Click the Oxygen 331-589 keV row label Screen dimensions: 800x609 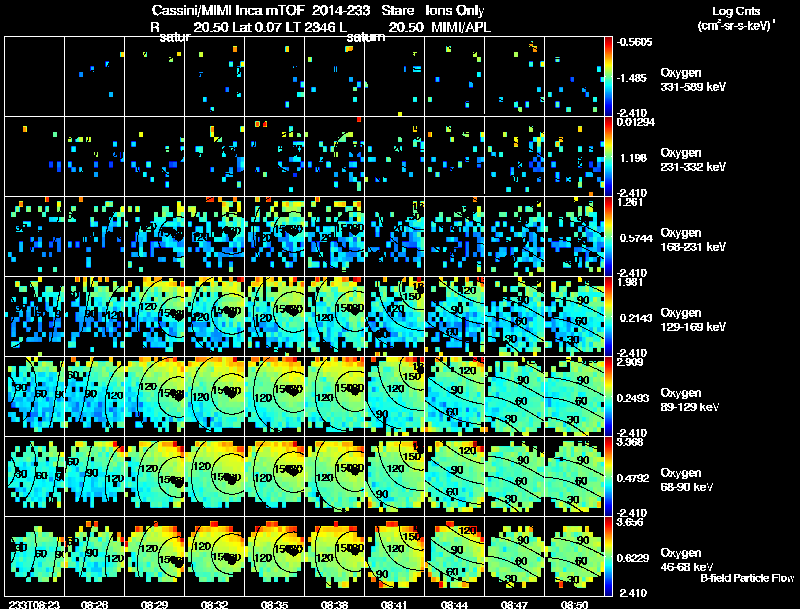pos(693,80)
